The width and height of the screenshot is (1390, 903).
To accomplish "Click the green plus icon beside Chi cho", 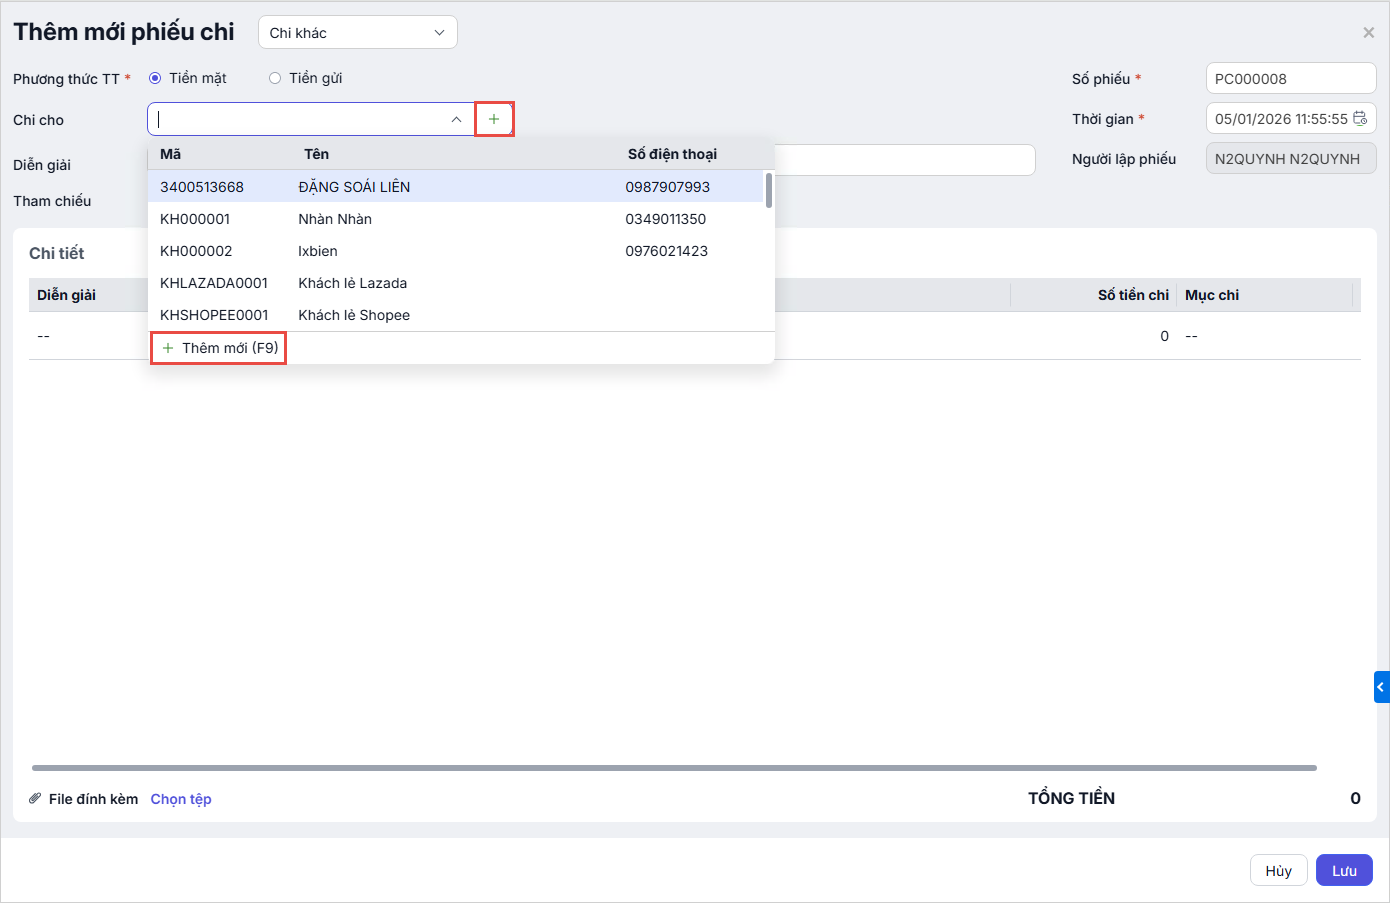I will (x=494, y=119).
